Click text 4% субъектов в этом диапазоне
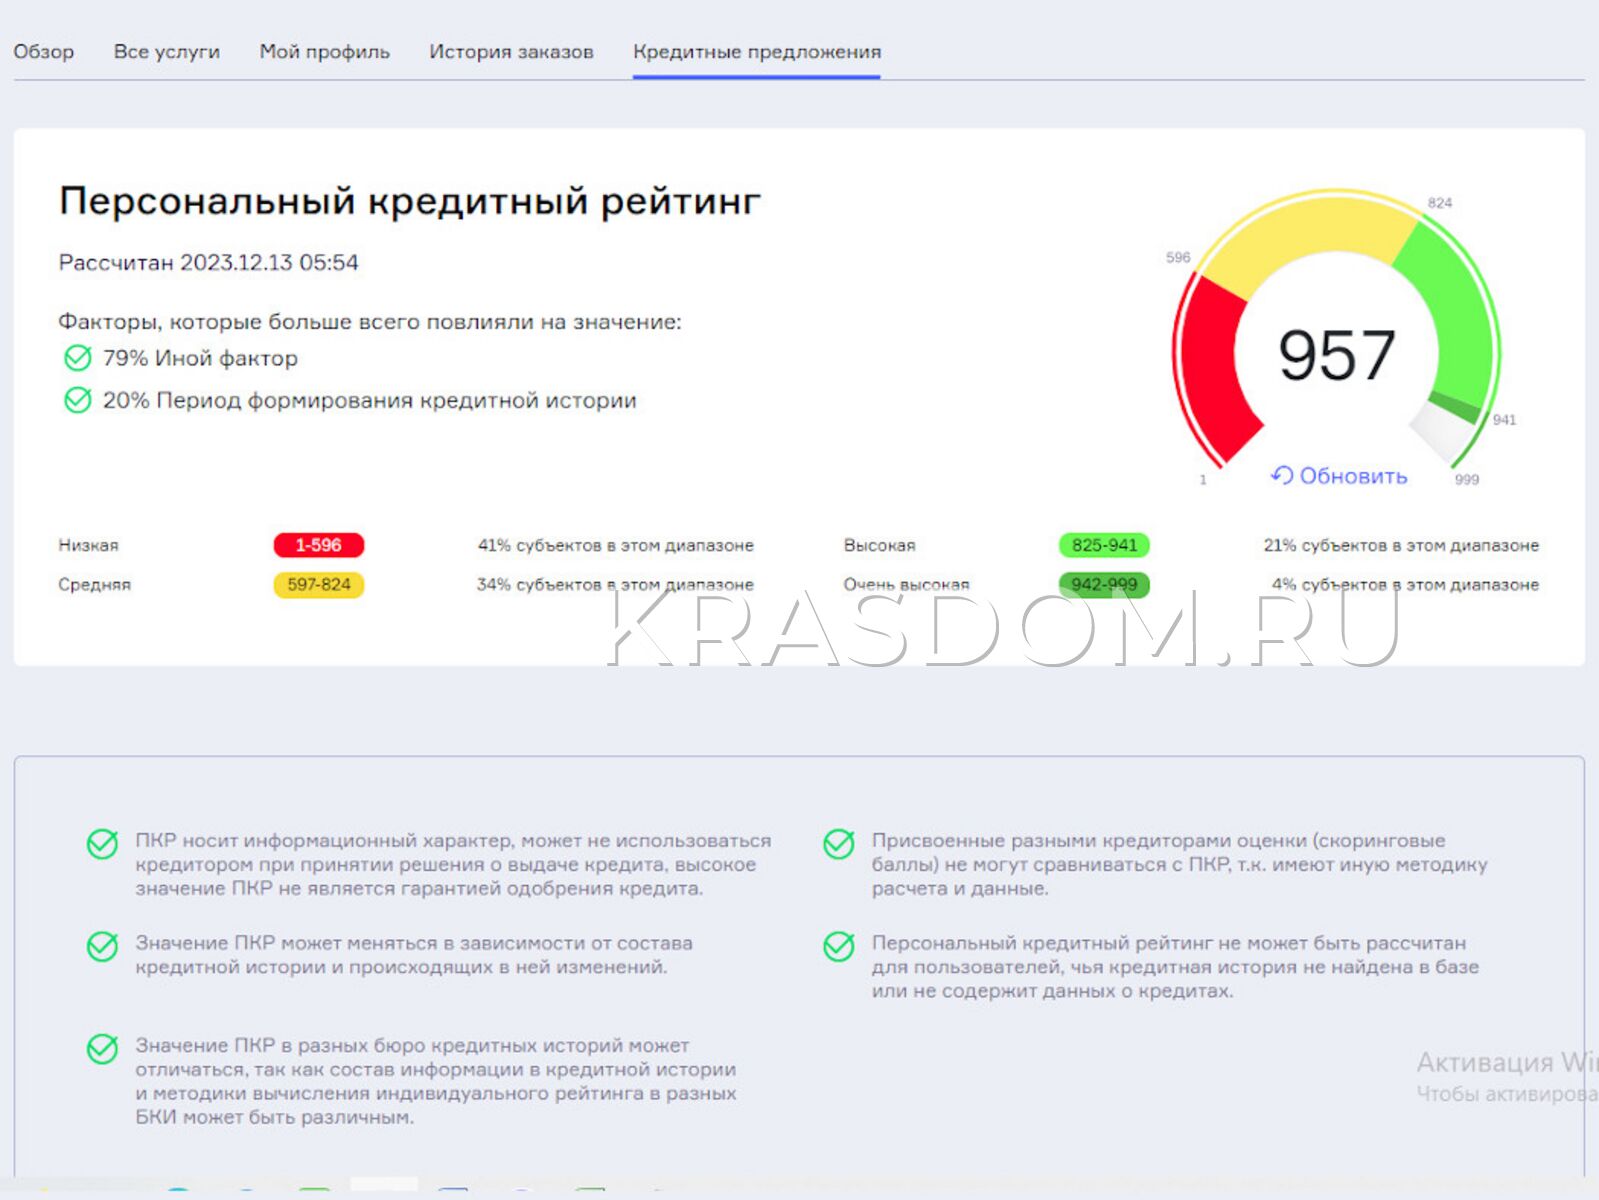The height and width of the screenshot is (1200, 1599). click(1405, 584)
